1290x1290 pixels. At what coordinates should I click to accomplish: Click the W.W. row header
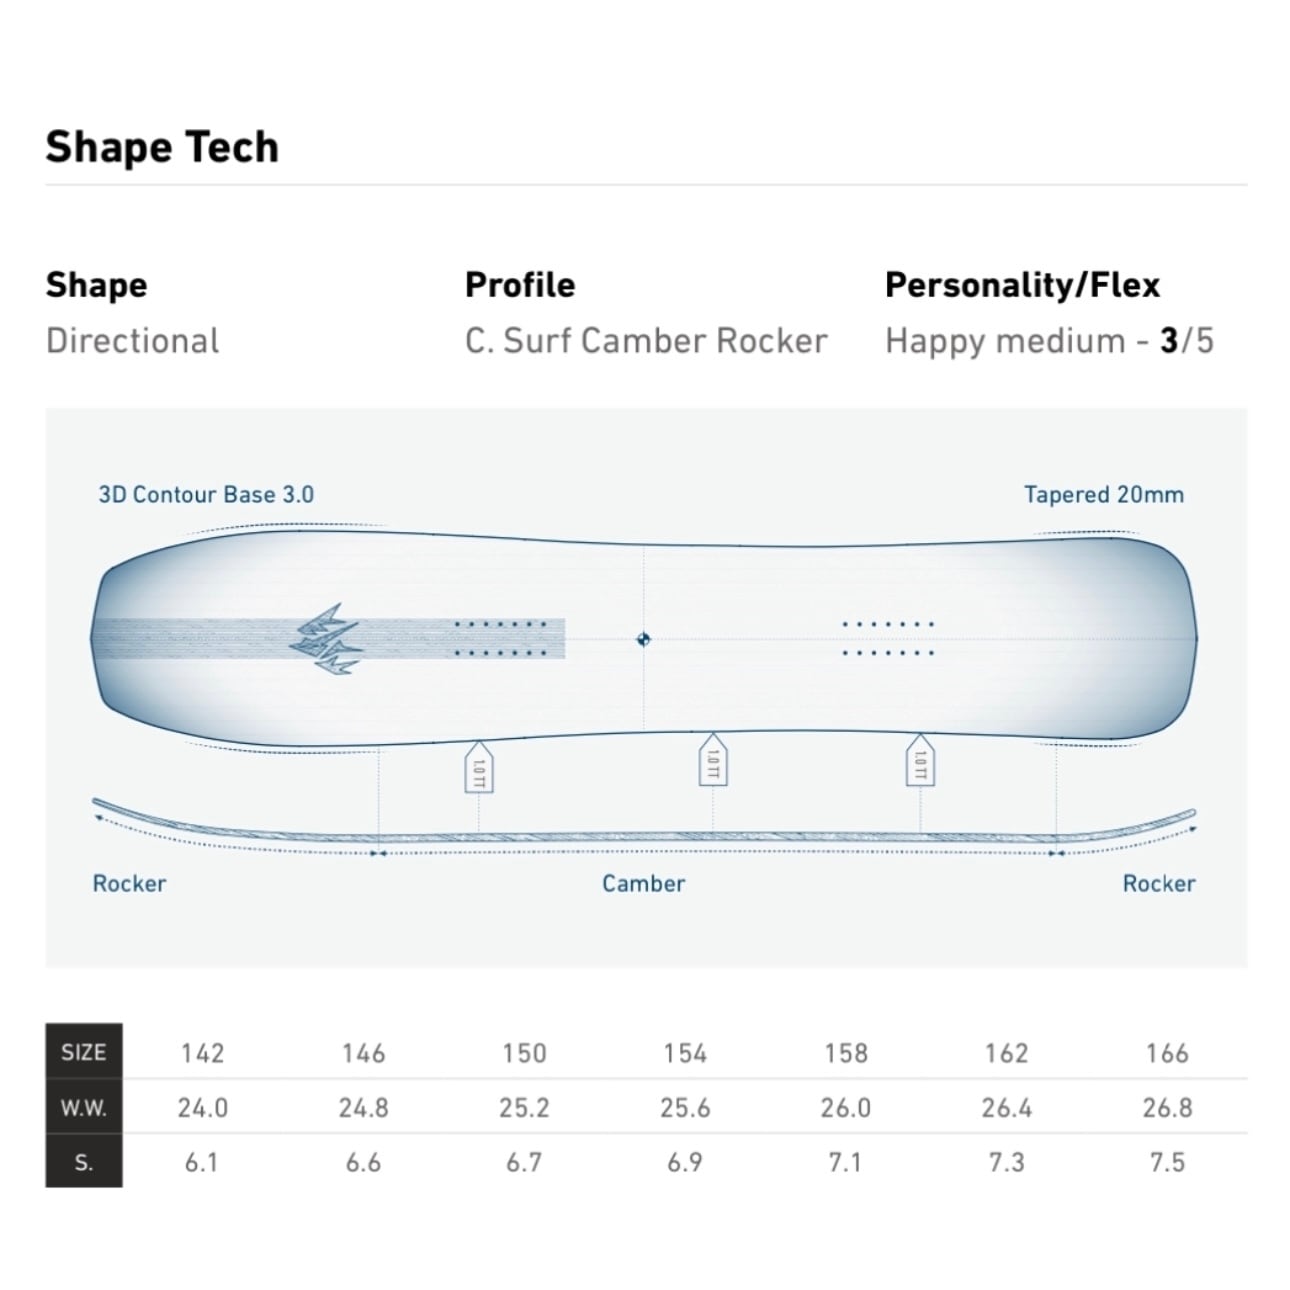pos(83,1107)
